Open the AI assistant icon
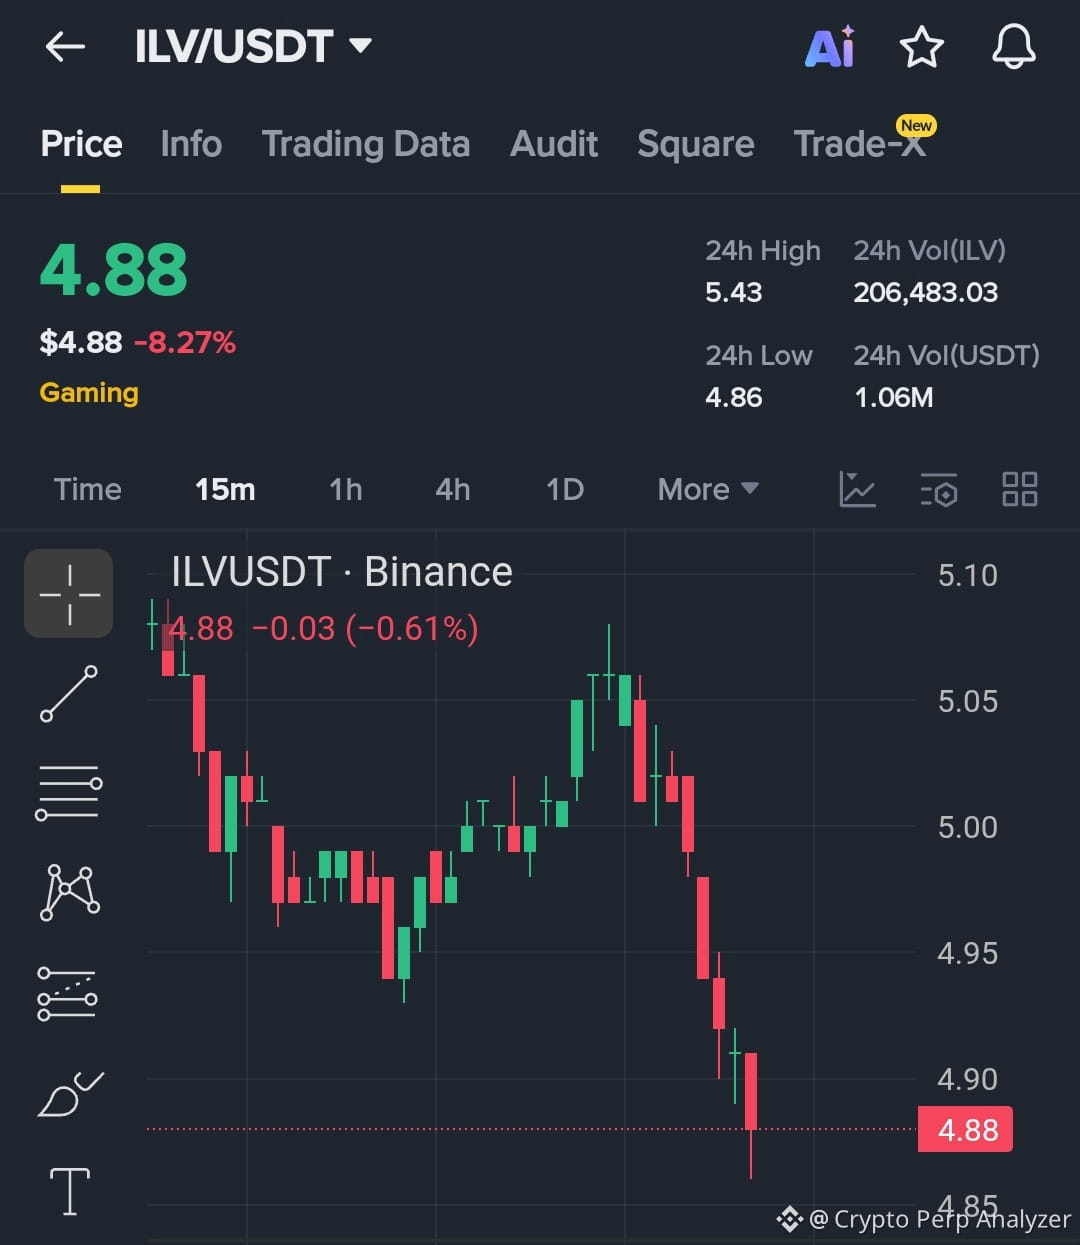This screenshot has height=1245, width=1080. point(830,47)
